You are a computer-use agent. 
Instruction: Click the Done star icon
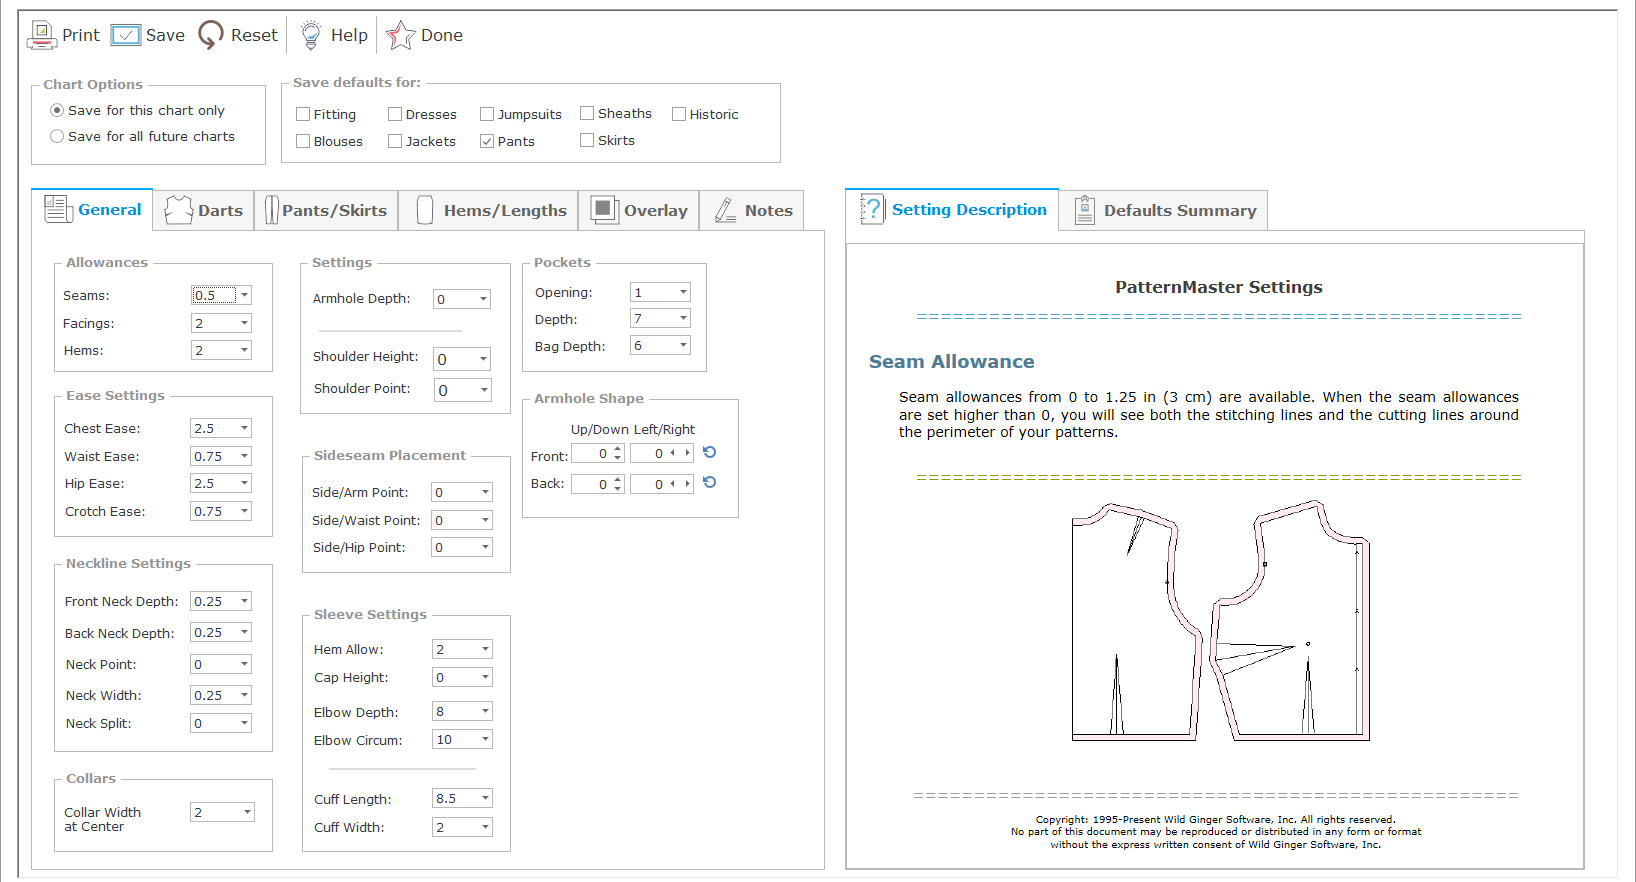click(400, 35)
